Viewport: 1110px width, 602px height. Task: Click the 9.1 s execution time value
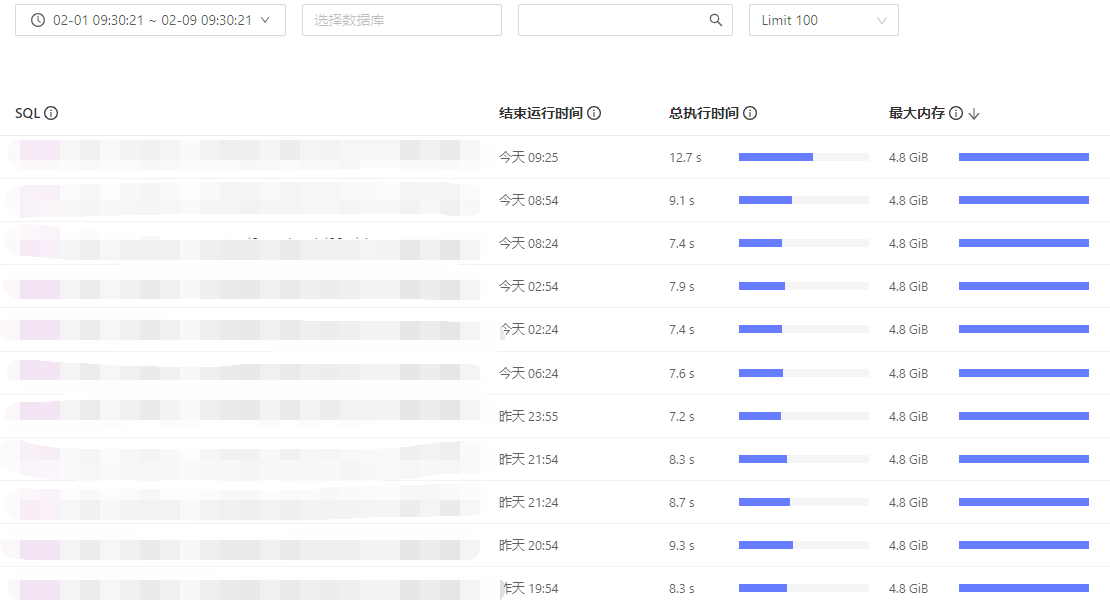[682, 200]
